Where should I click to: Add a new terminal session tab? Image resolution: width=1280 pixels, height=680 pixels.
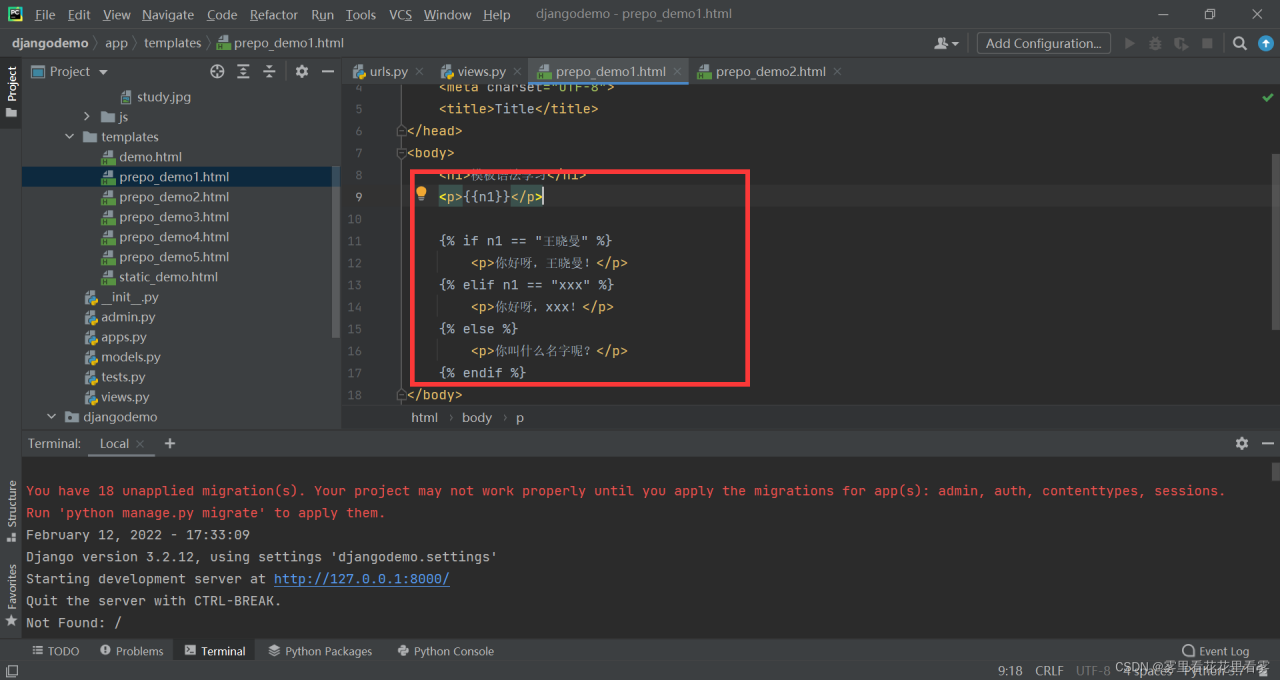(170, 443)
